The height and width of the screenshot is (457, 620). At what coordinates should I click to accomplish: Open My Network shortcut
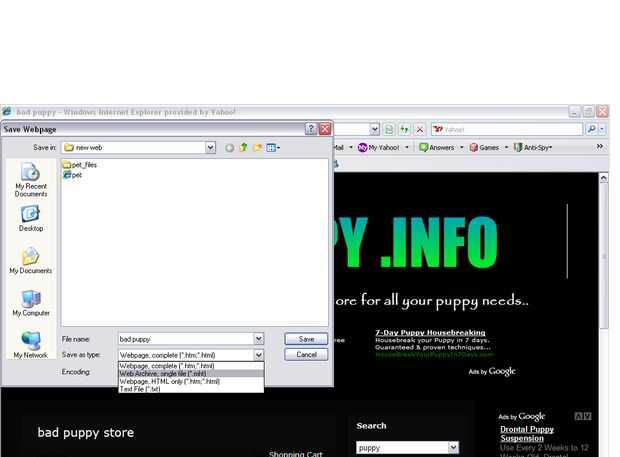31,345
